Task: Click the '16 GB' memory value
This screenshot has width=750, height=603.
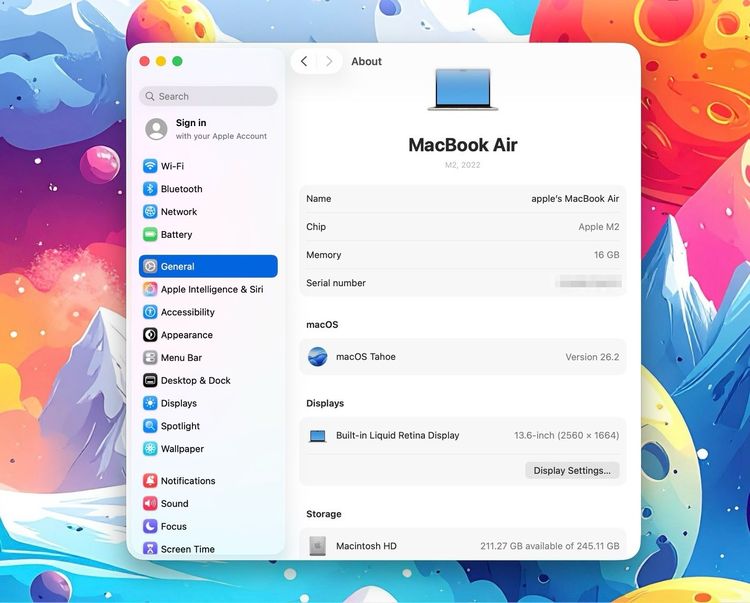Action: [607, 255]
